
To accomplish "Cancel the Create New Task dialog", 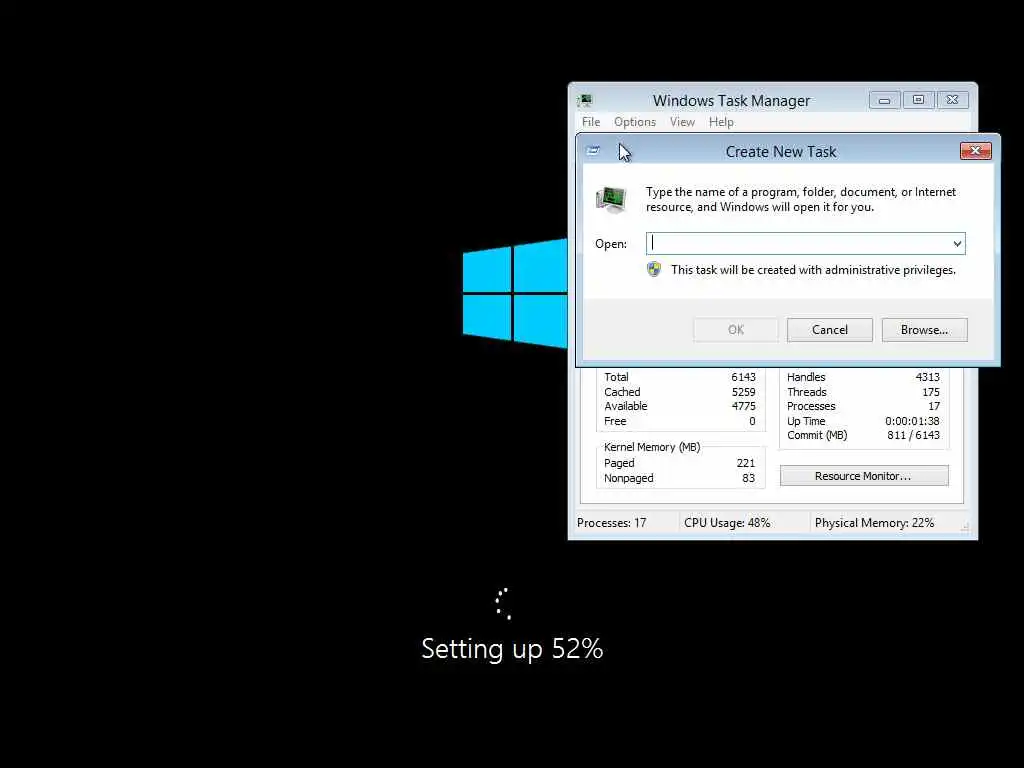I will [829, 330].
